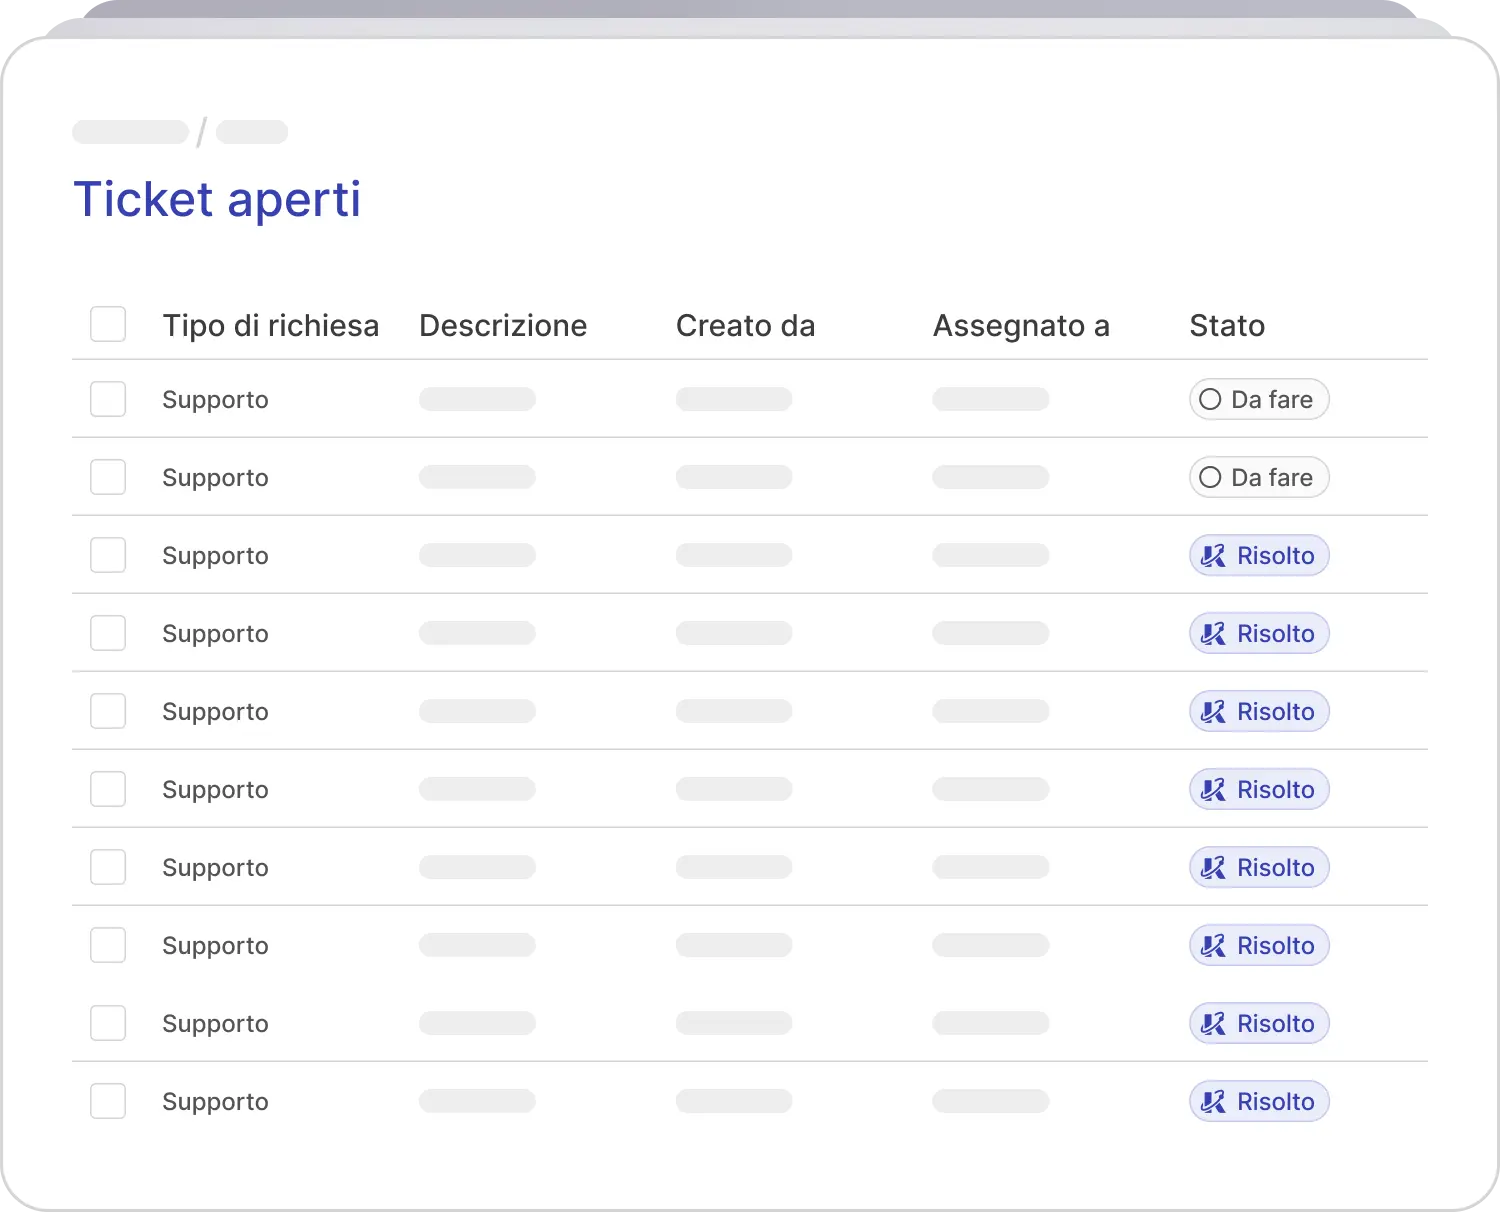Check the box of the last table row
Image resolution: width=1500 pixels, height=1212 pixels.
point(108,1101)
